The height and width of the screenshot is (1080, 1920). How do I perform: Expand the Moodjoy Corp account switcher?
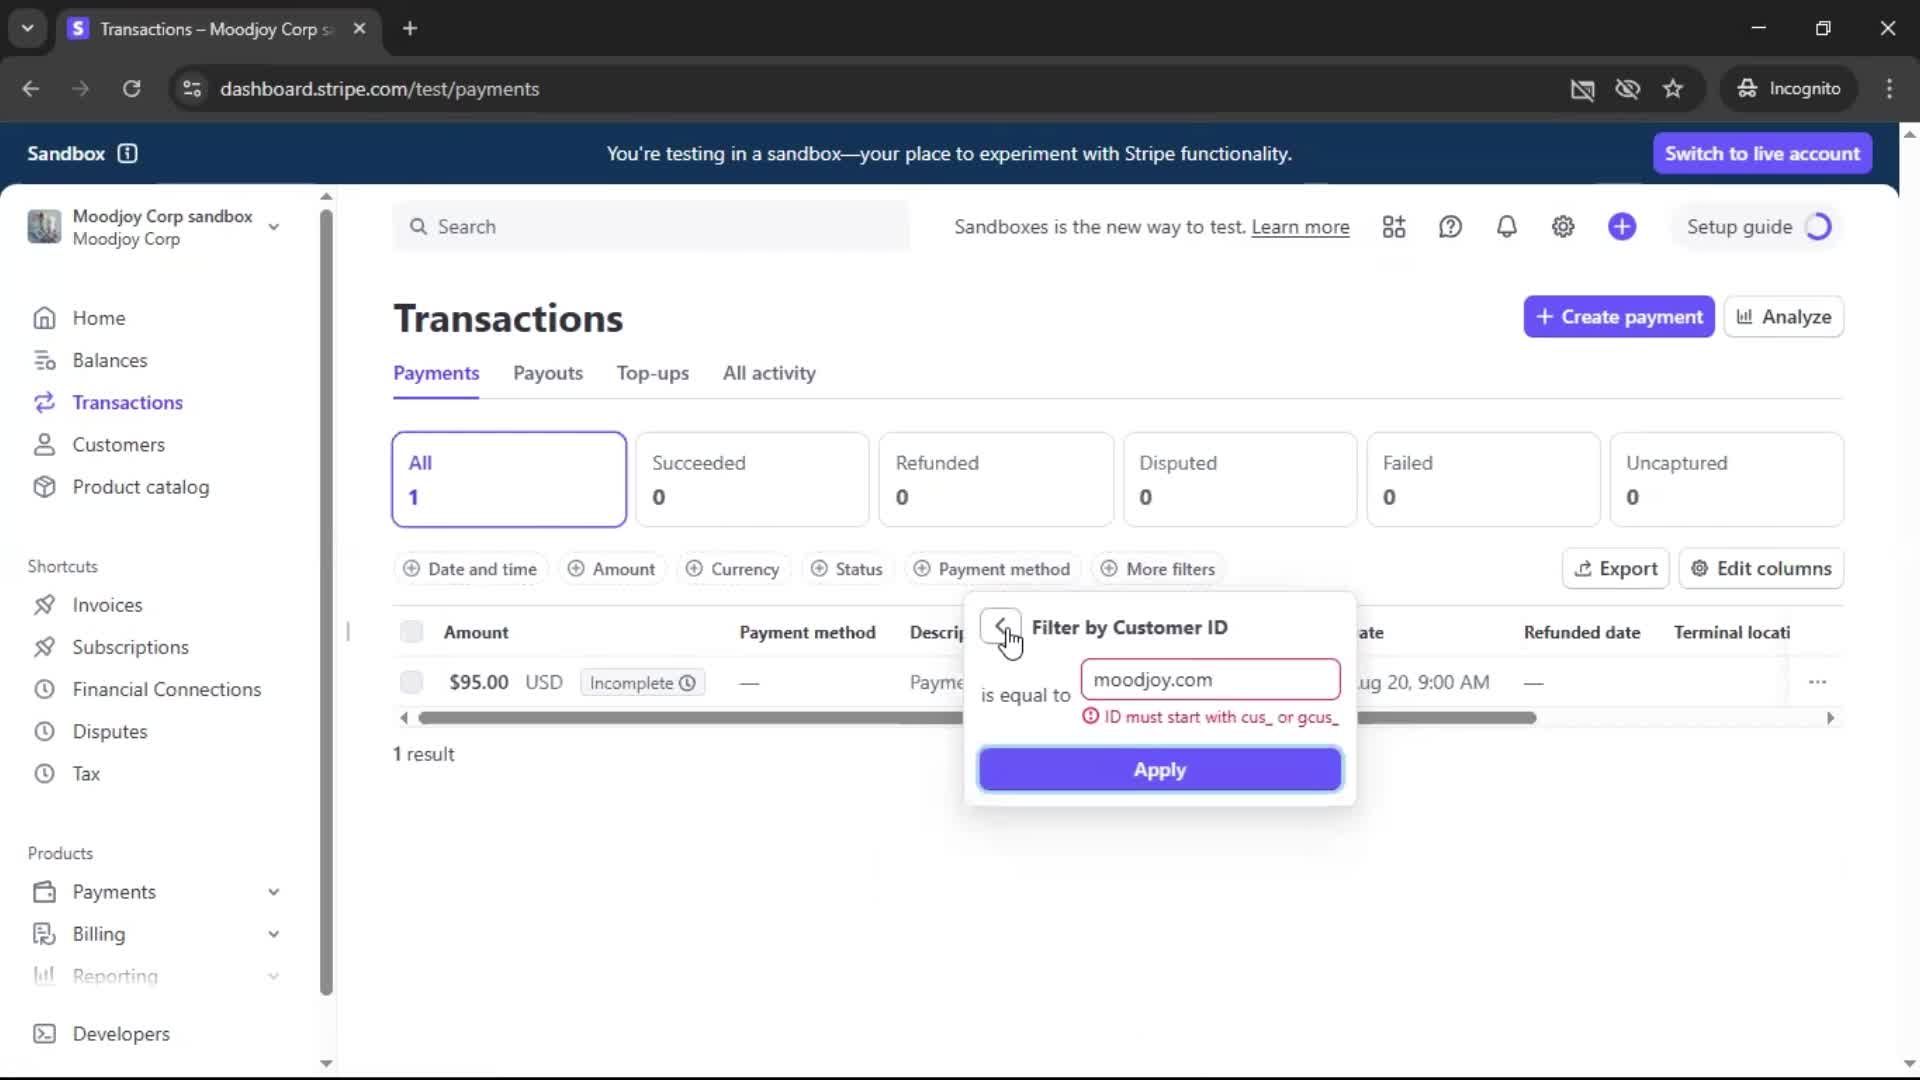273,227
